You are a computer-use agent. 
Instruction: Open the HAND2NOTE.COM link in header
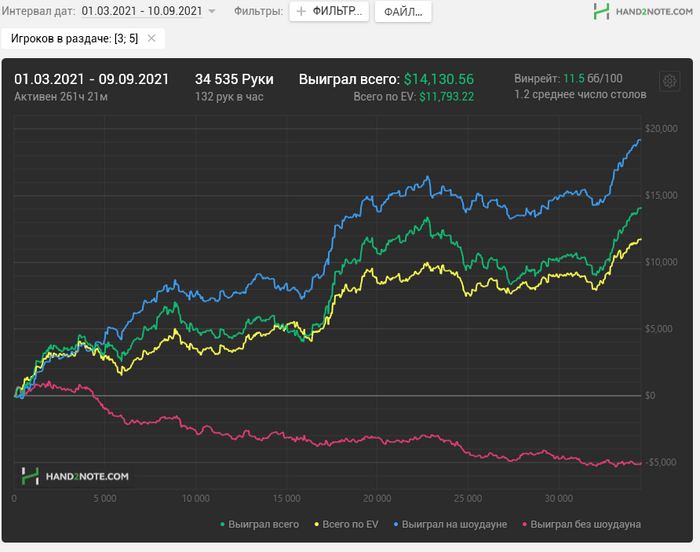click(x=654, y=12)
